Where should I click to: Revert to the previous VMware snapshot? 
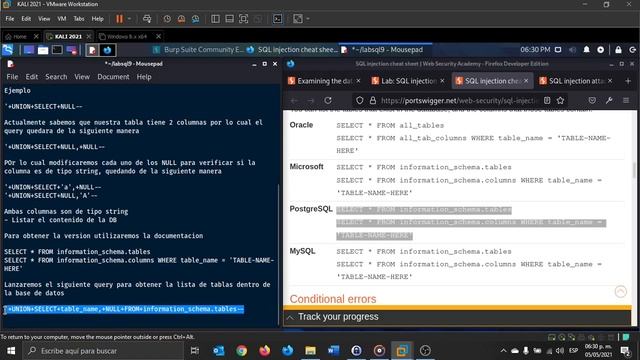pos(181,19)
